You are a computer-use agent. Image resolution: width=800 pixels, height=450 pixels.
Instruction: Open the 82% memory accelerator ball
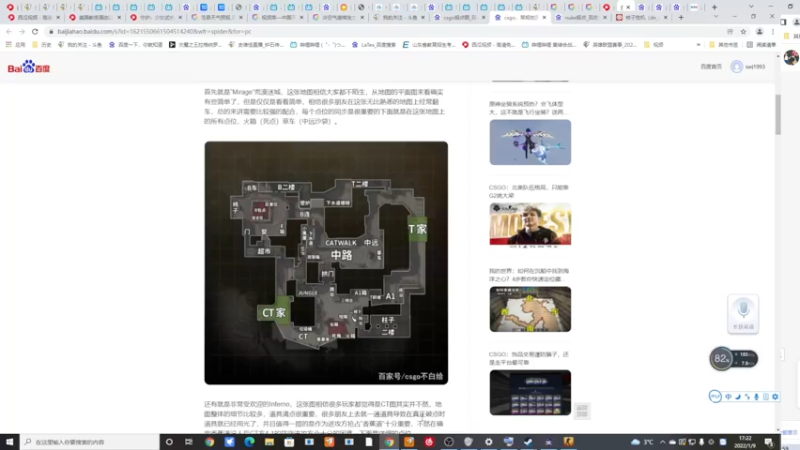tap(721, 359)
